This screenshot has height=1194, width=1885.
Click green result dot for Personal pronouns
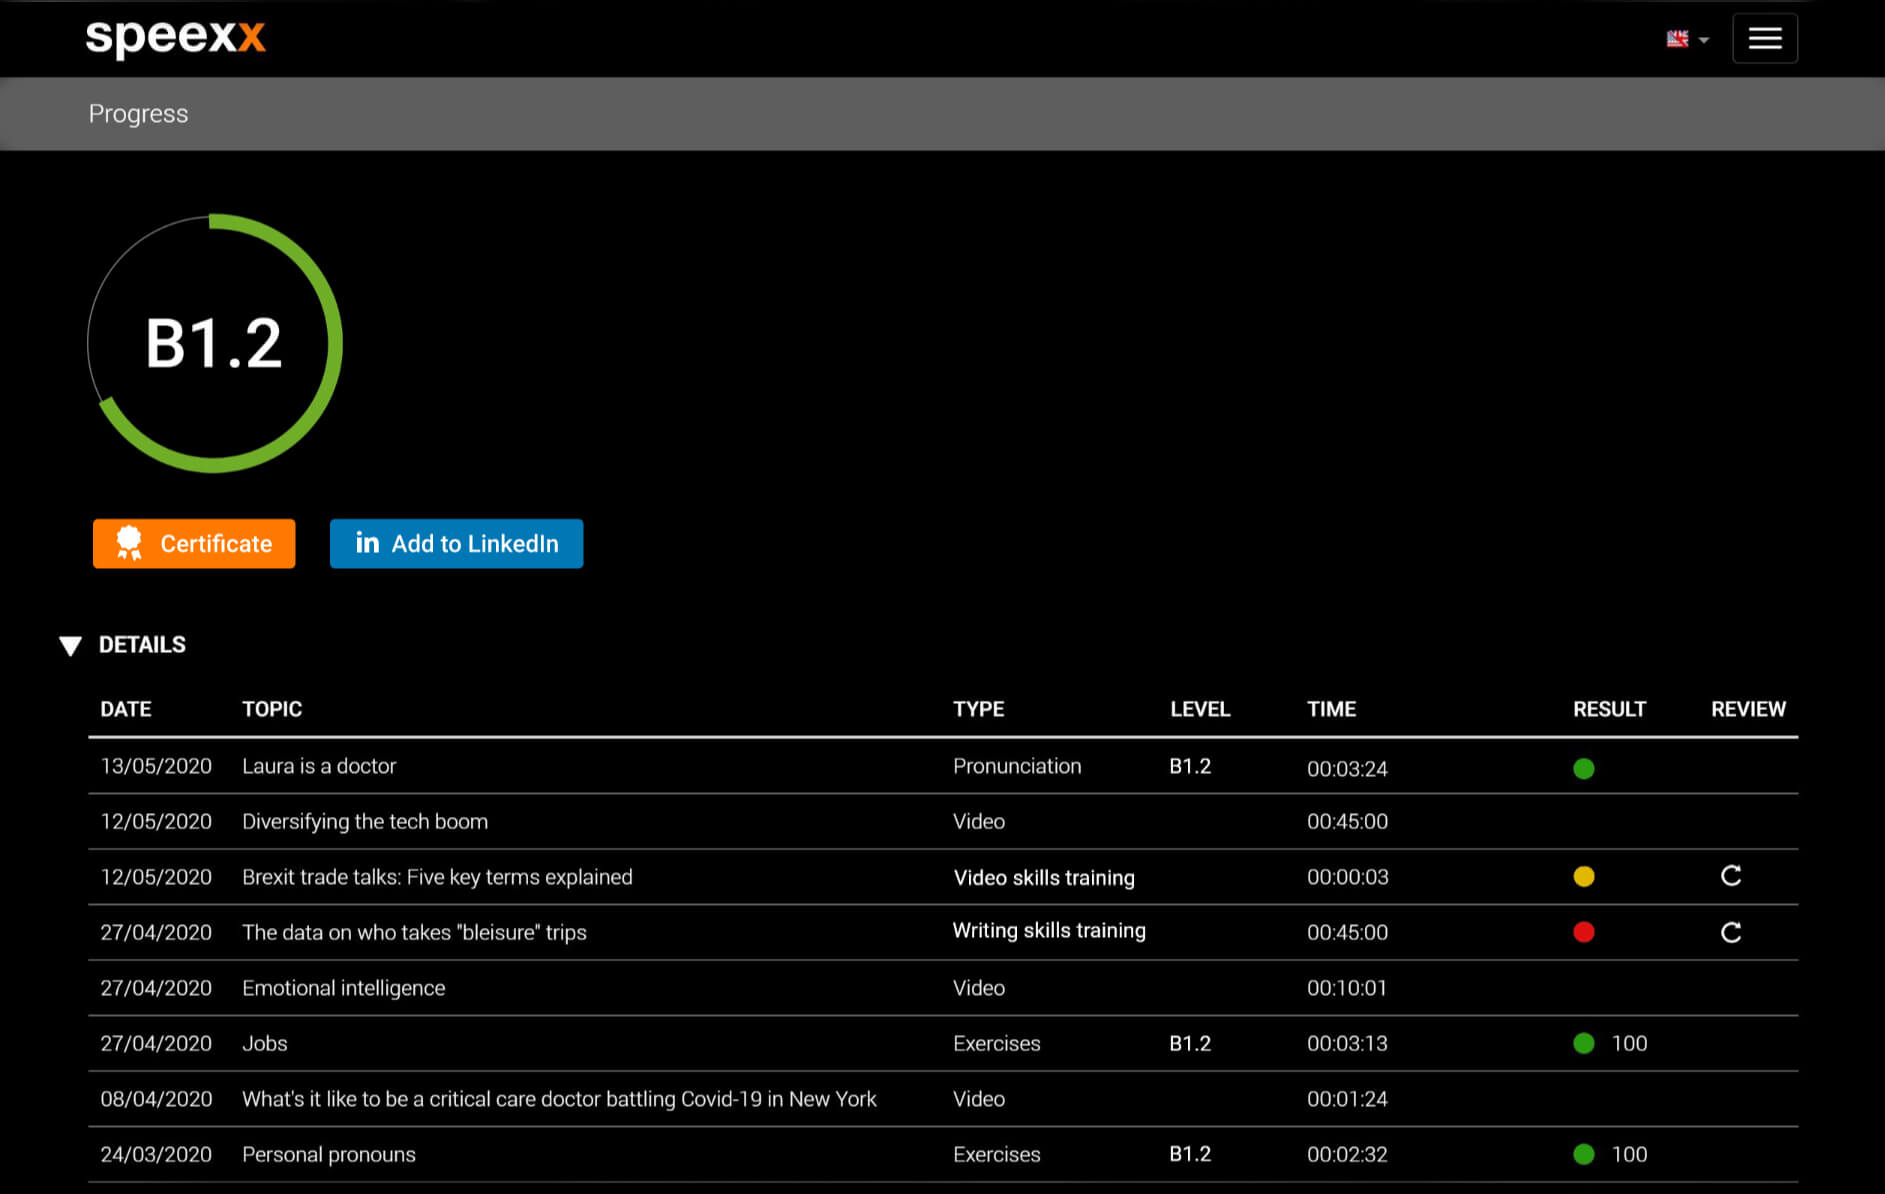click(x=1584, y=1154)
